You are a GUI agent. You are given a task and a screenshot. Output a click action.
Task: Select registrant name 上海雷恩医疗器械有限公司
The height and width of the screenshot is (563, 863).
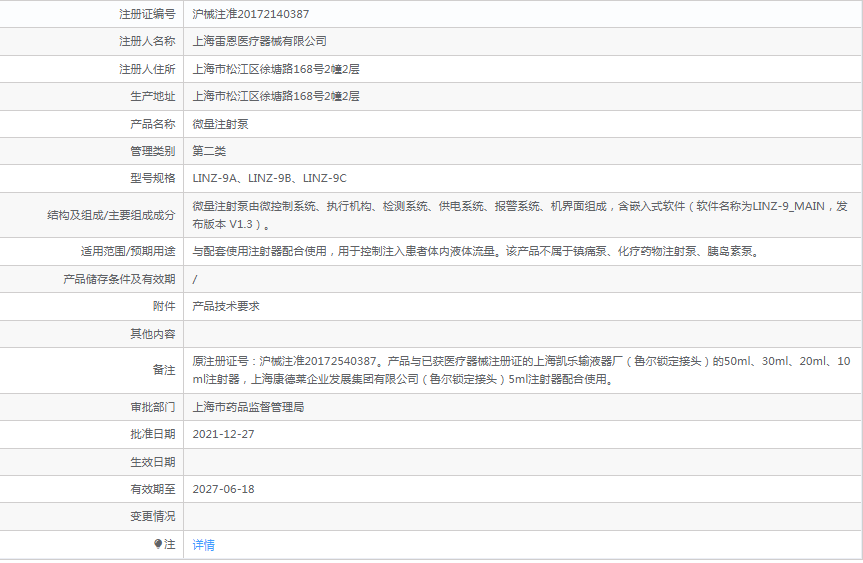pos(259,41)
